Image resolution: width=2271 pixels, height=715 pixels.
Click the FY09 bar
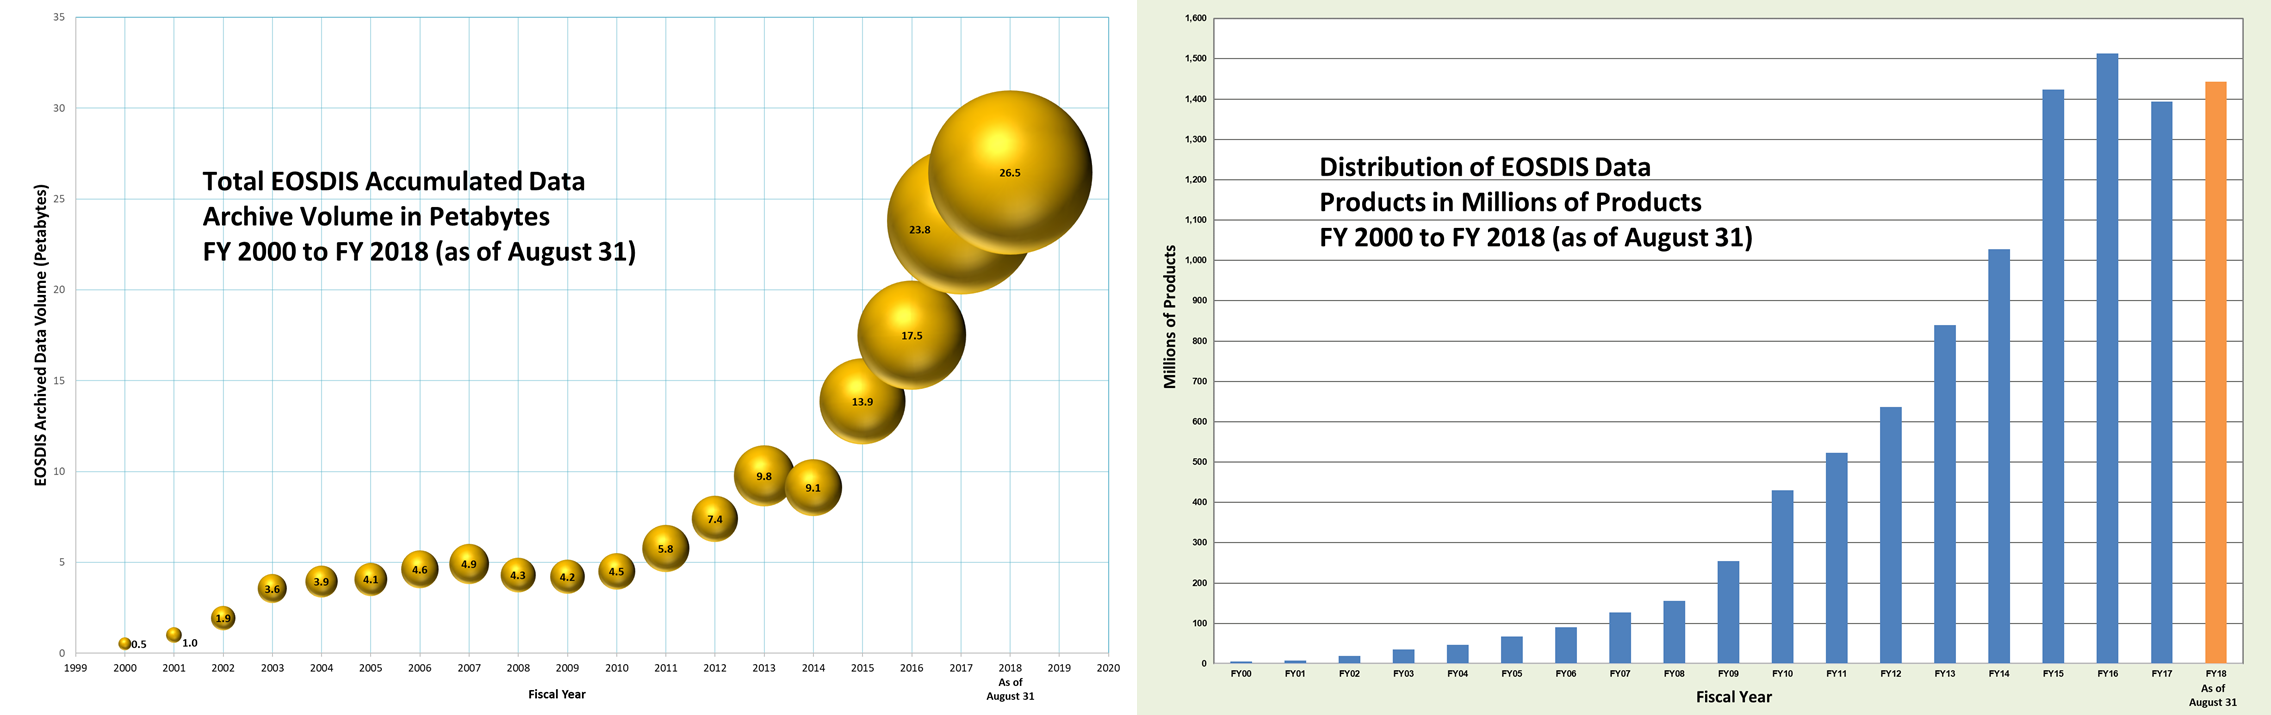tap(1728, 612)
